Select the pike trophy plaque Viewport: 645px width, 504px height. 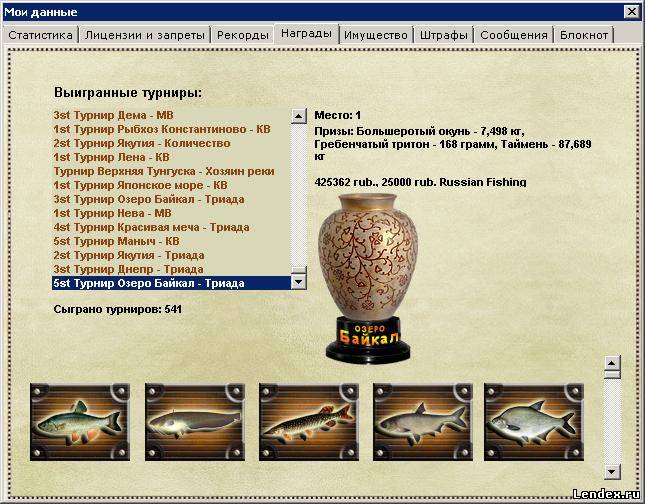(x=309, y=422)
